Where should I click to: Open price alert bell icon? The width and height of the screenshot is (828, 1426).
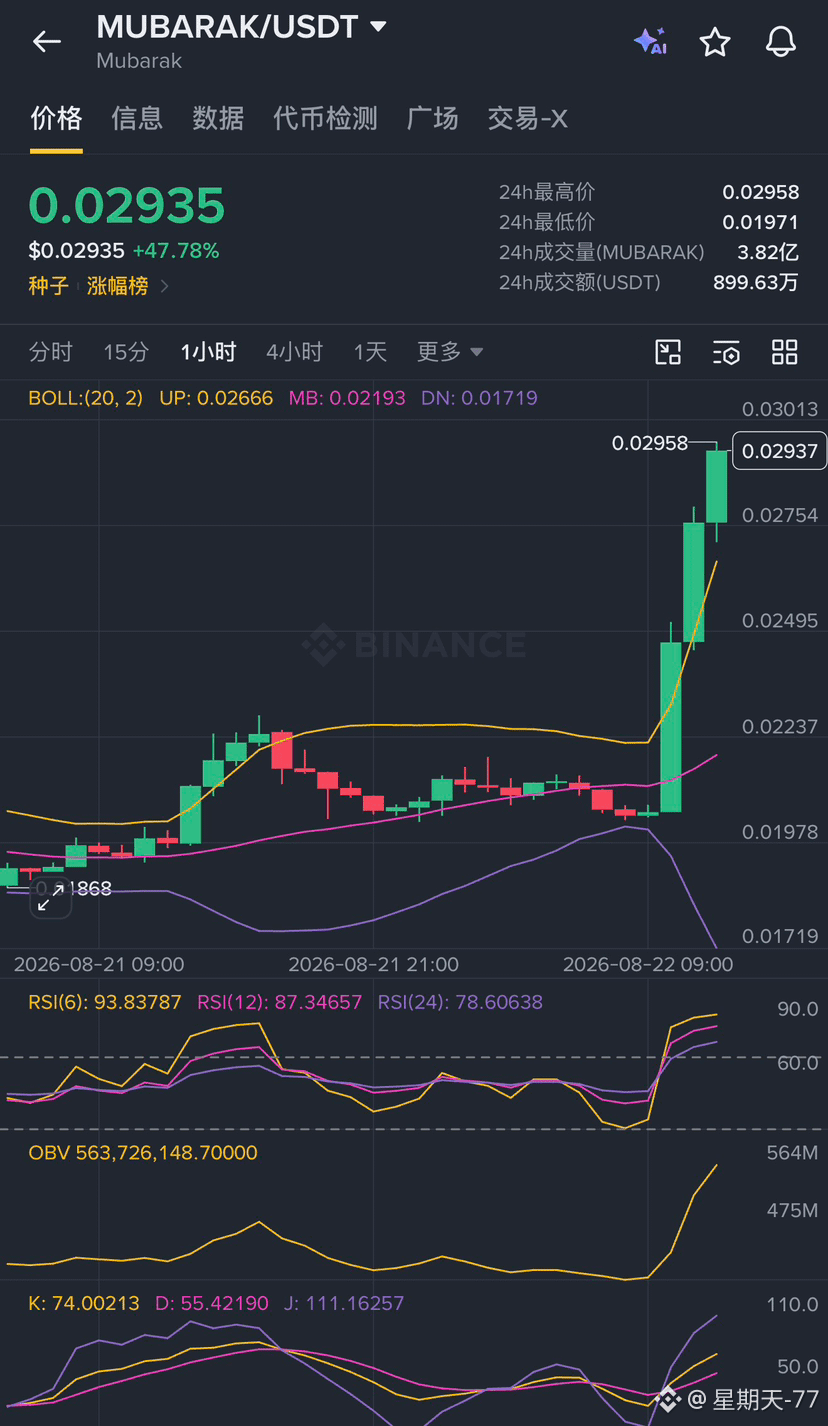(x=781, y=41)
